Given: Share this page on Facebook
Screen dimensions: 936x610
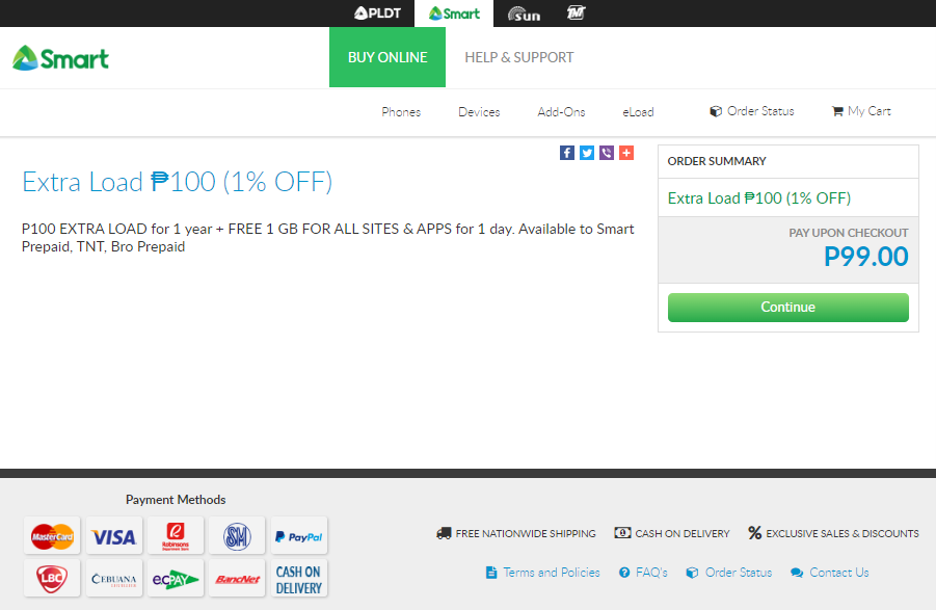Looking at the screenshot, I should 567,153.
